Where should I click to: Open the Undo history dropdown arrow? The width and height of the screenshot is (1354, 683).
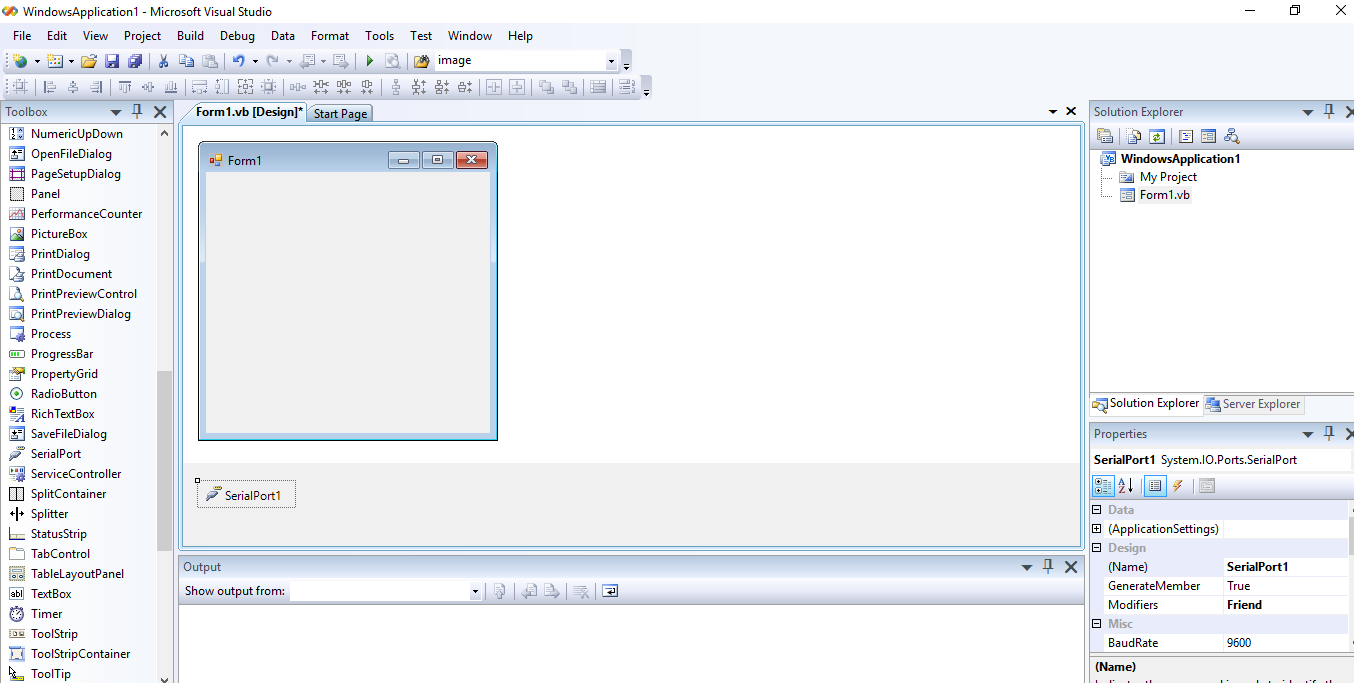(x=255, y=61)
